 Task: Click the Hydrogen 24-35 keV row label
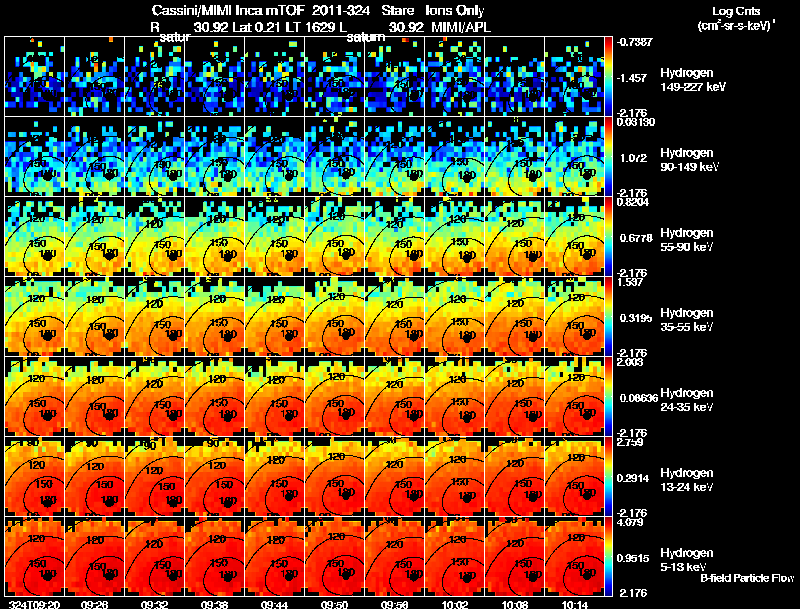[687, 400]
